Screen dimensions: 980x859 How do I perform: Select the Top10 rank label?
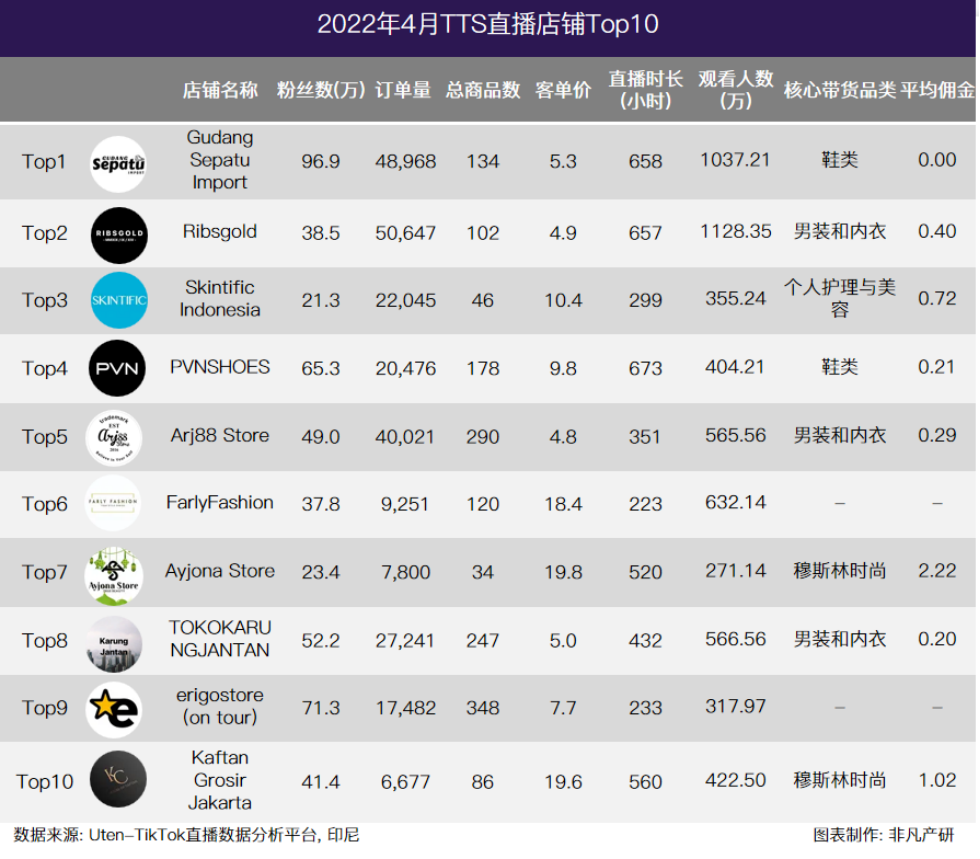[44, 782]
